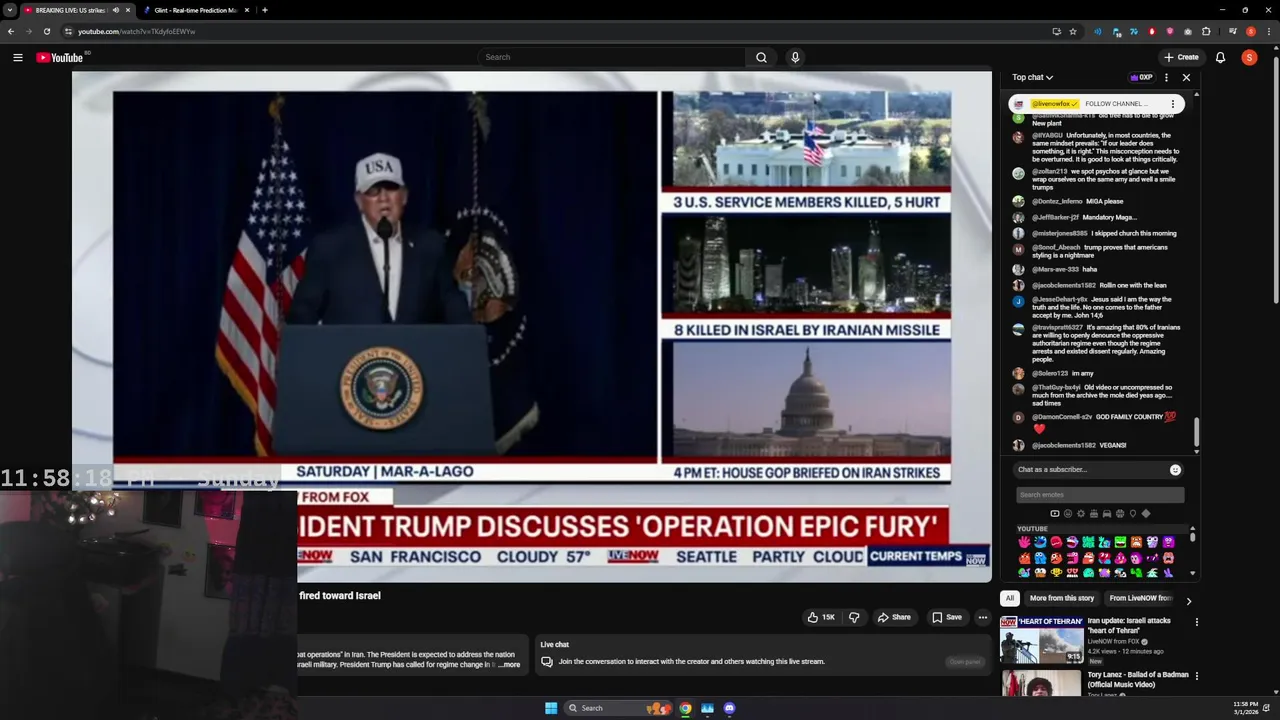The image size is (1280, 720).
Task: Select the All filter chip
Action: (x=1010, y=598)
